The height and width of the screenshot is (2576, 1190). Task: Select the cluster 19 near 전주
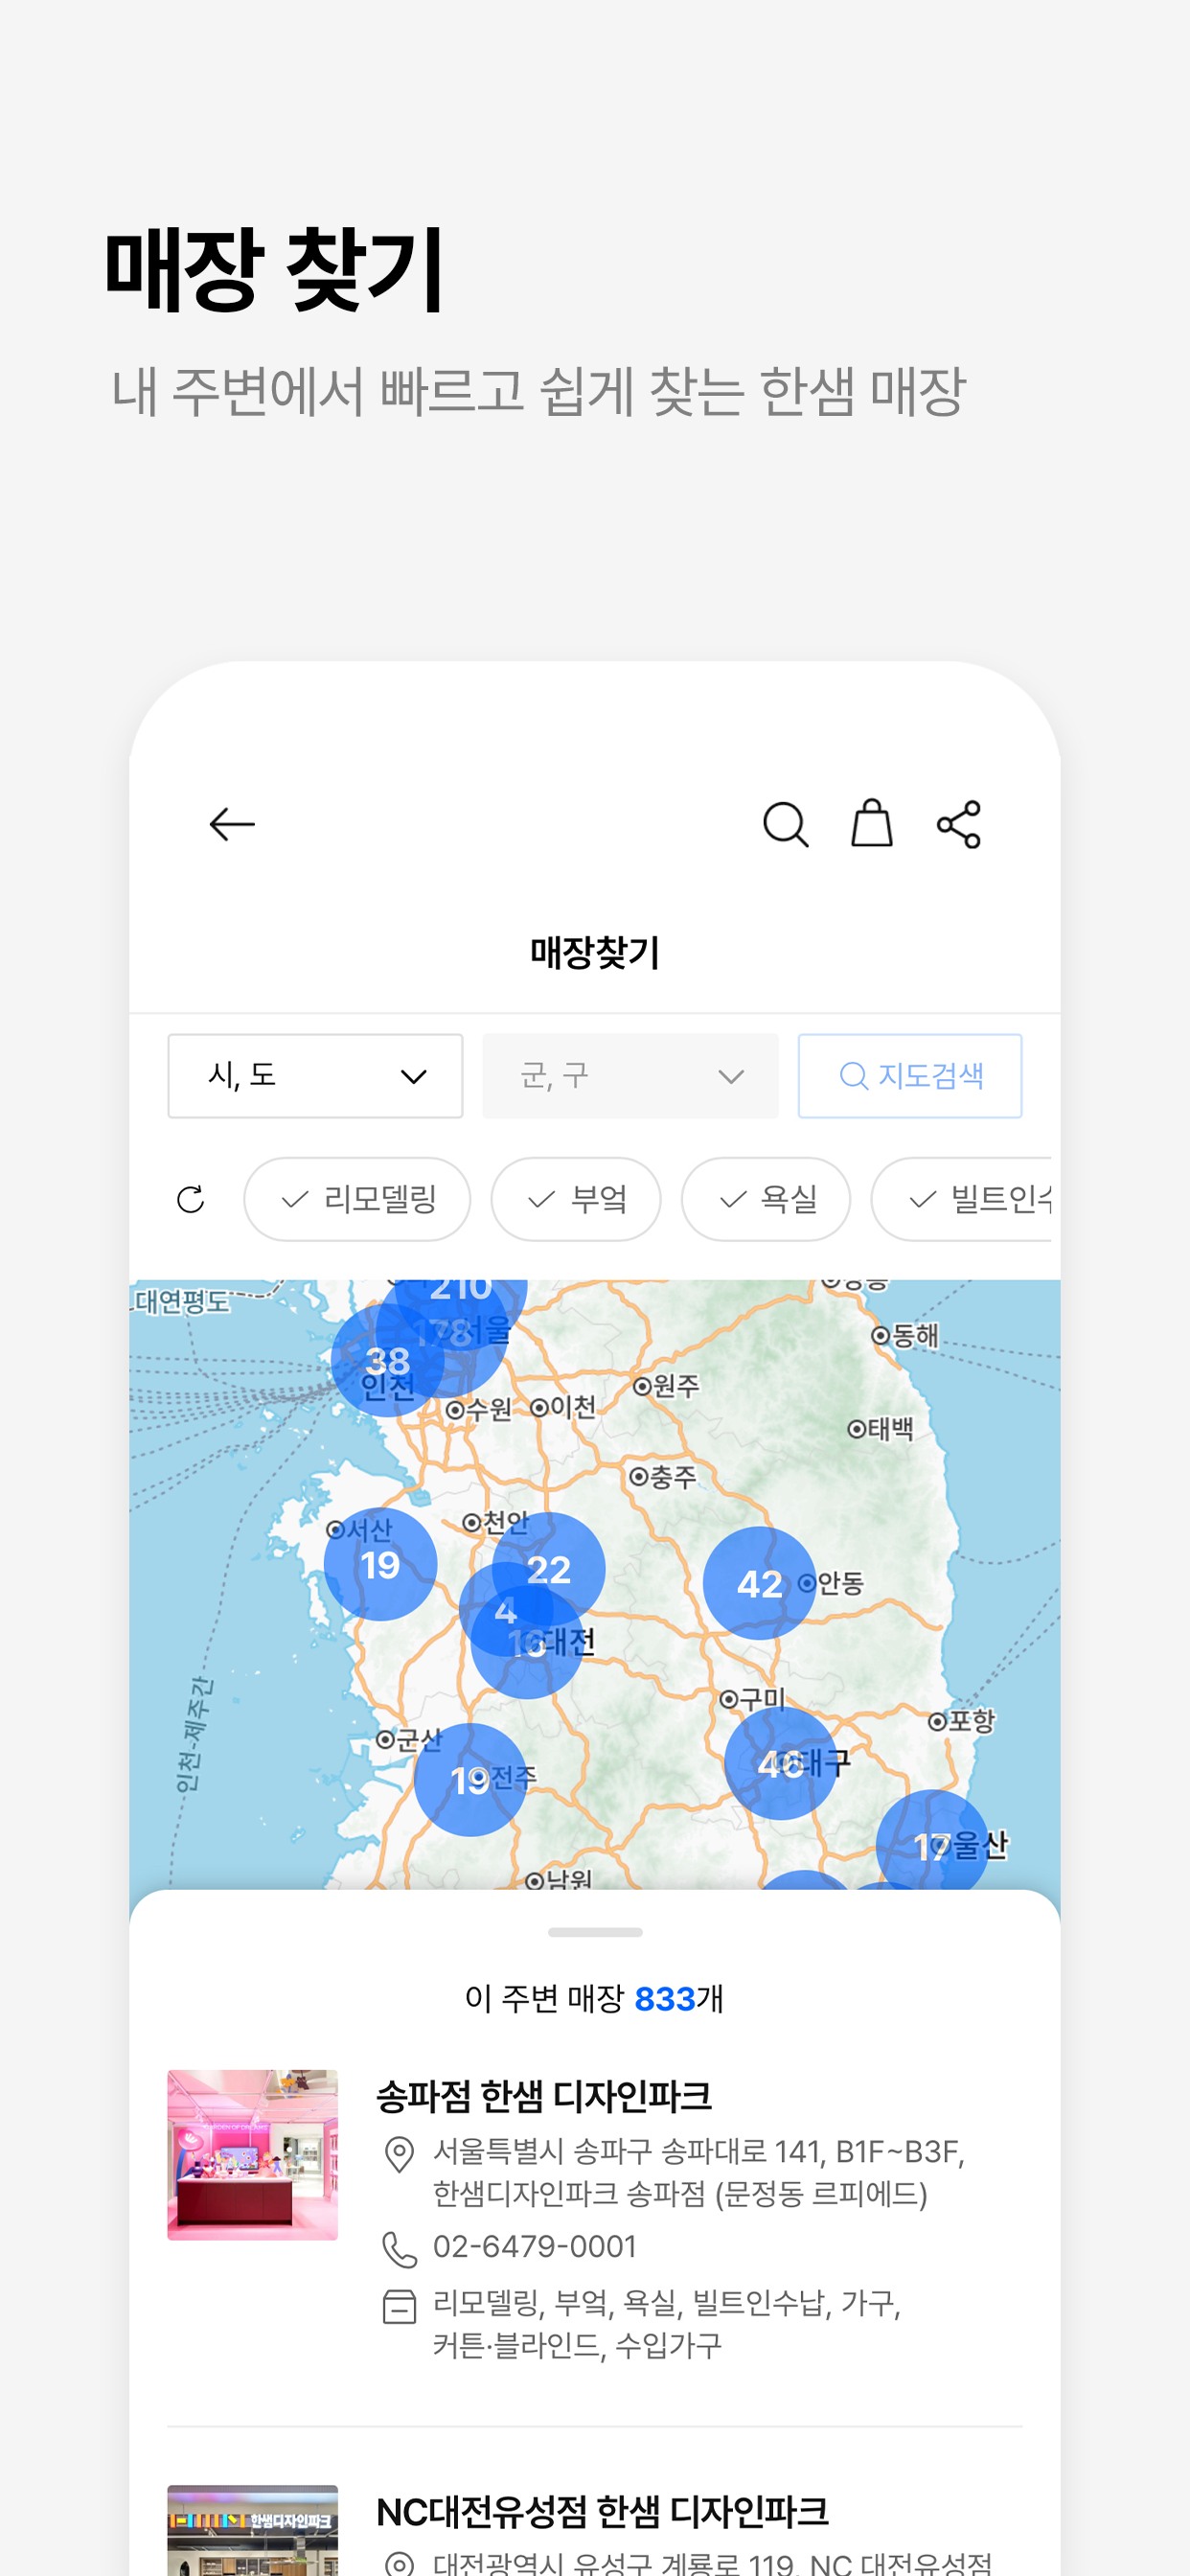pos(470,1780)
